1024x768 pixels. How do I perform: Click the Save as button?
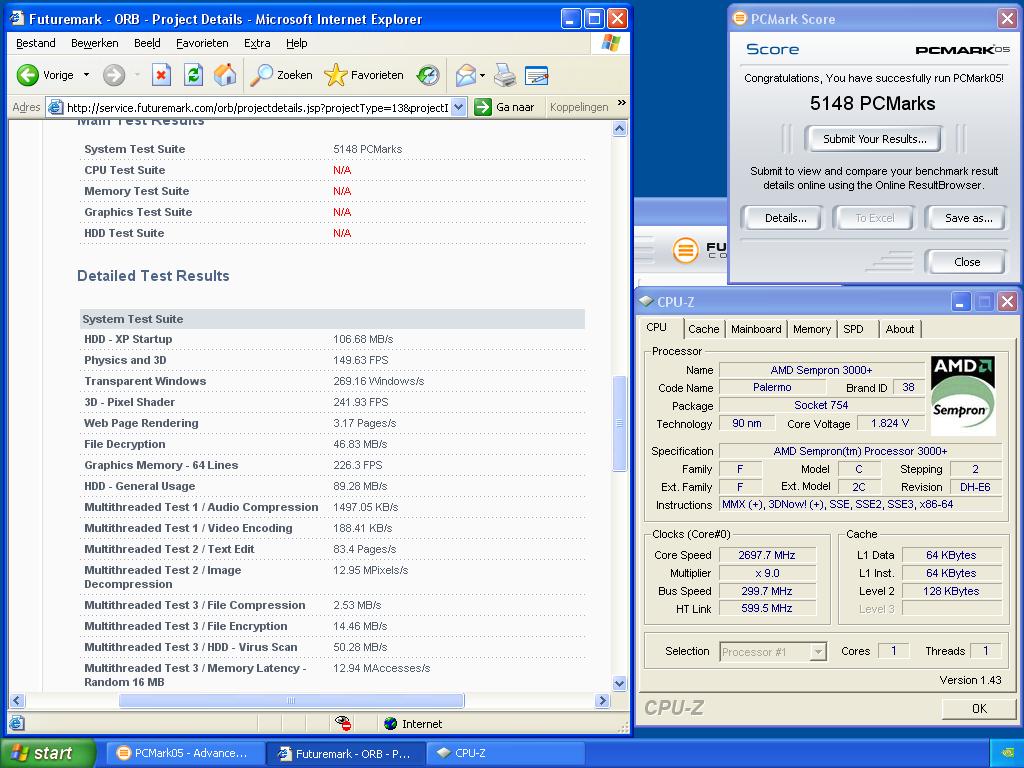tap(968, 218)
